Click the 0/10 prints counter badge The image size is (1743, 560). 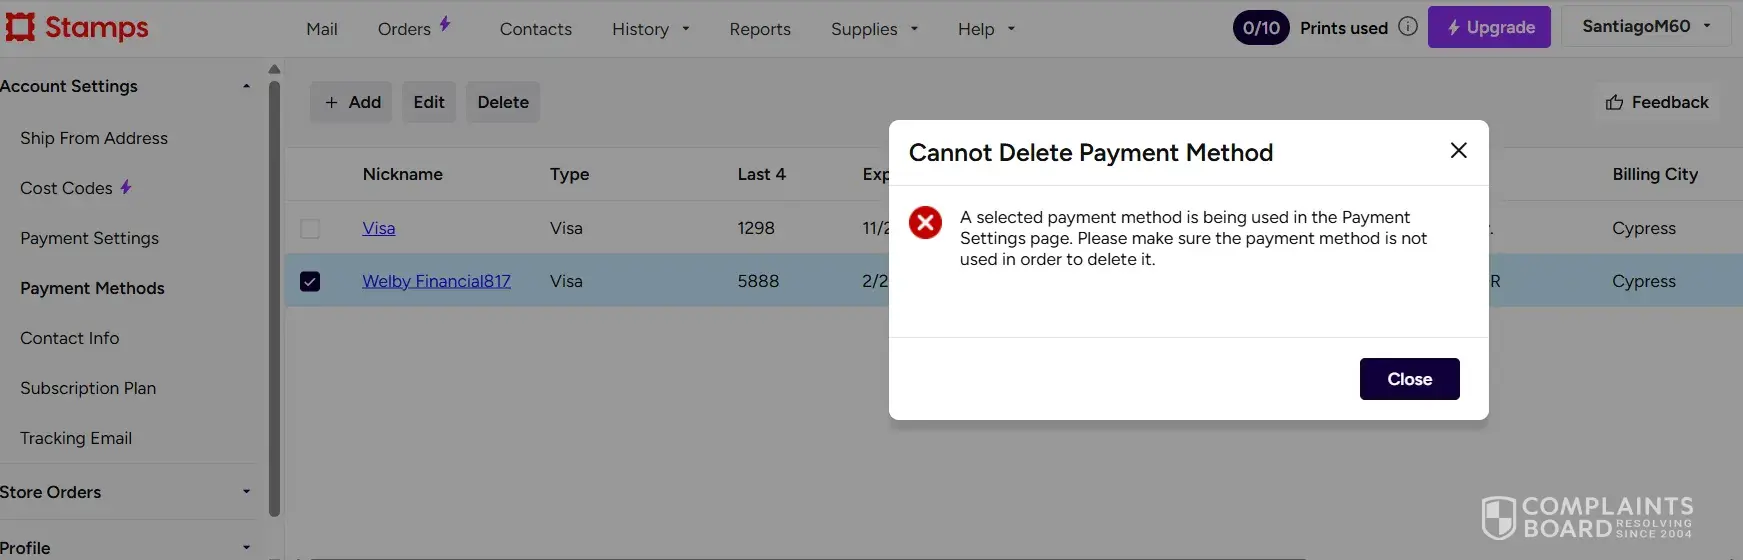pos(1261,28)
